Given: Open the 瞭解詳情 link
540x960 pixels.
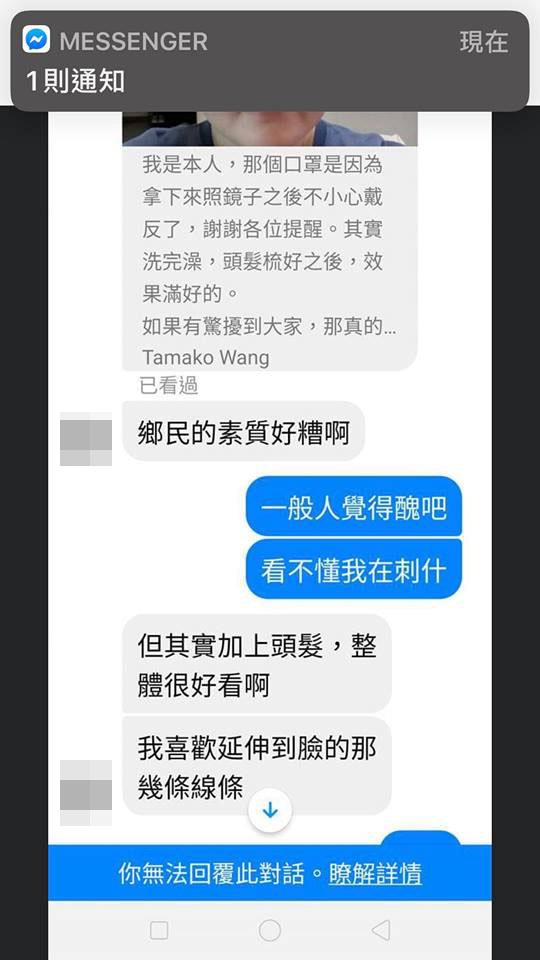Looking at the screenshot, I should point(375,874).
